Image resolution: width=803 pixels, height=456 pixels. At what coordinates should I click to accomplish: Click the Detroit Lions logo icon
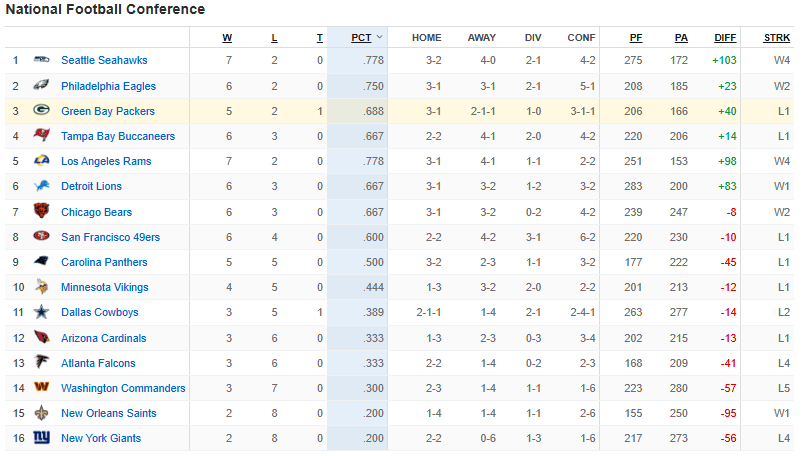(x=41, y=186)
